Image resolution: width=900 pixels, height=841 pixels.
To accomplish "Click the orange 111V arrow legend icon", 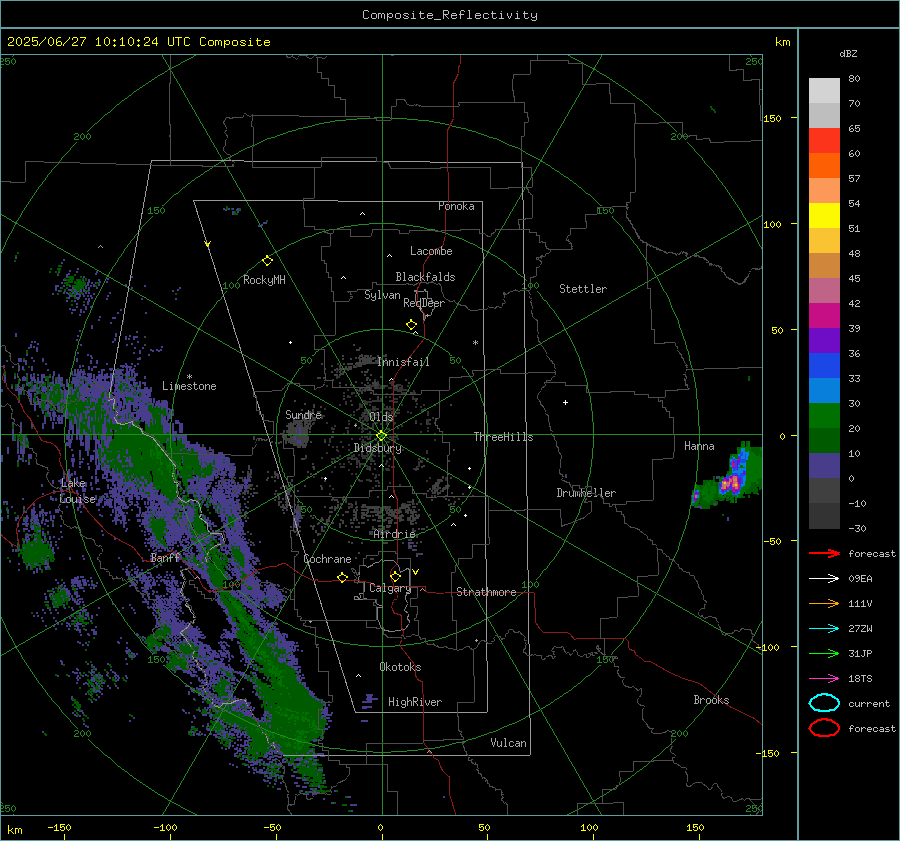I will pyautogui.click(x=824, y=603).
